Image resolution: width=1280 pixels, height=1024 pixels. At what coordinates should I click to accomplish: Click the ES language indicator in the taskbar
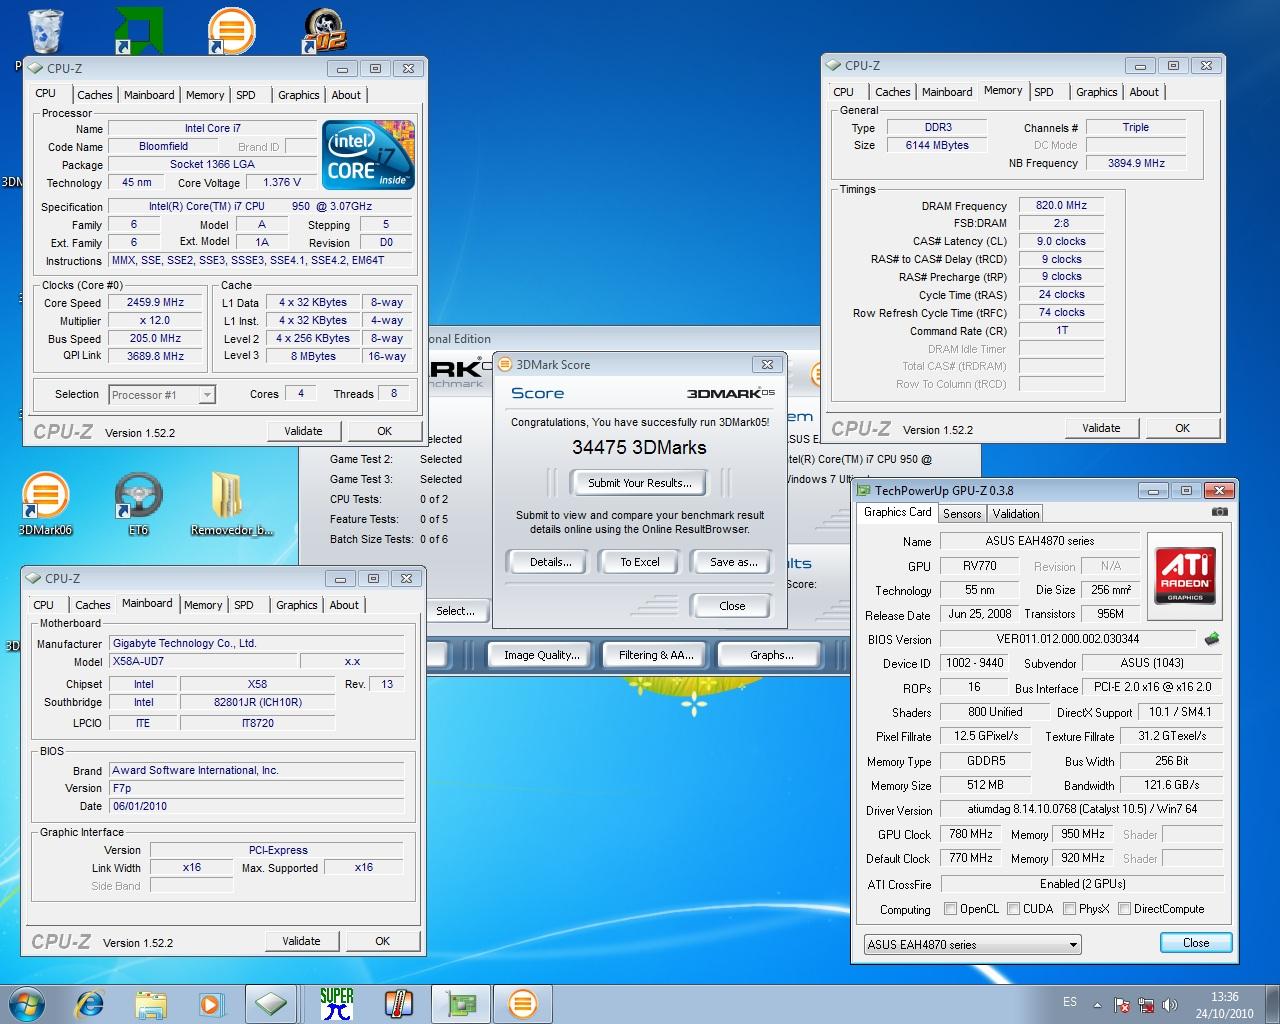coord(1070,1002)
